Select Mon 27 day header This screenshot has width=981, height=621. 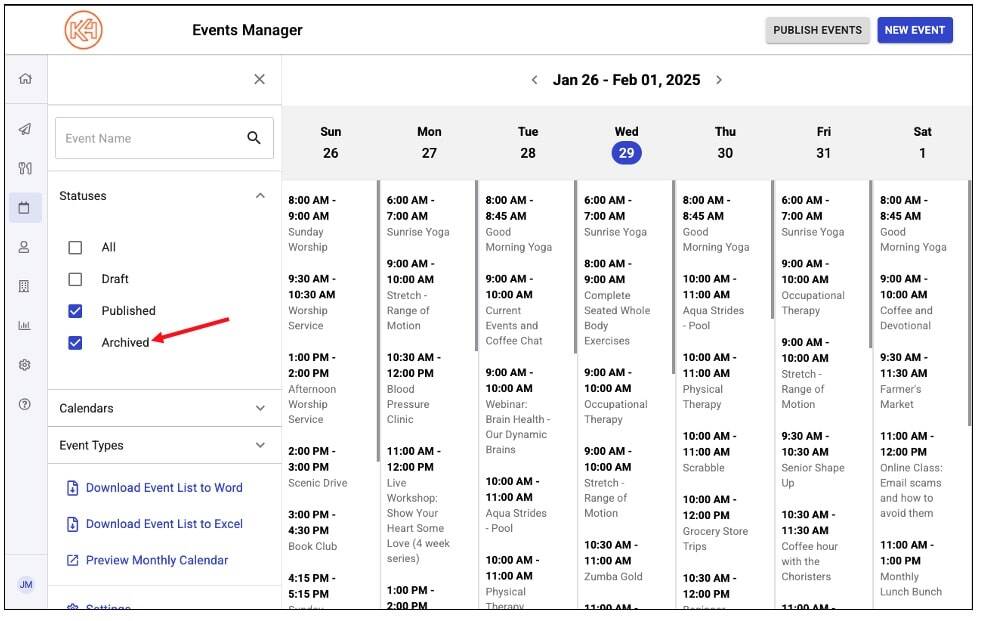[x=429, y=143]
